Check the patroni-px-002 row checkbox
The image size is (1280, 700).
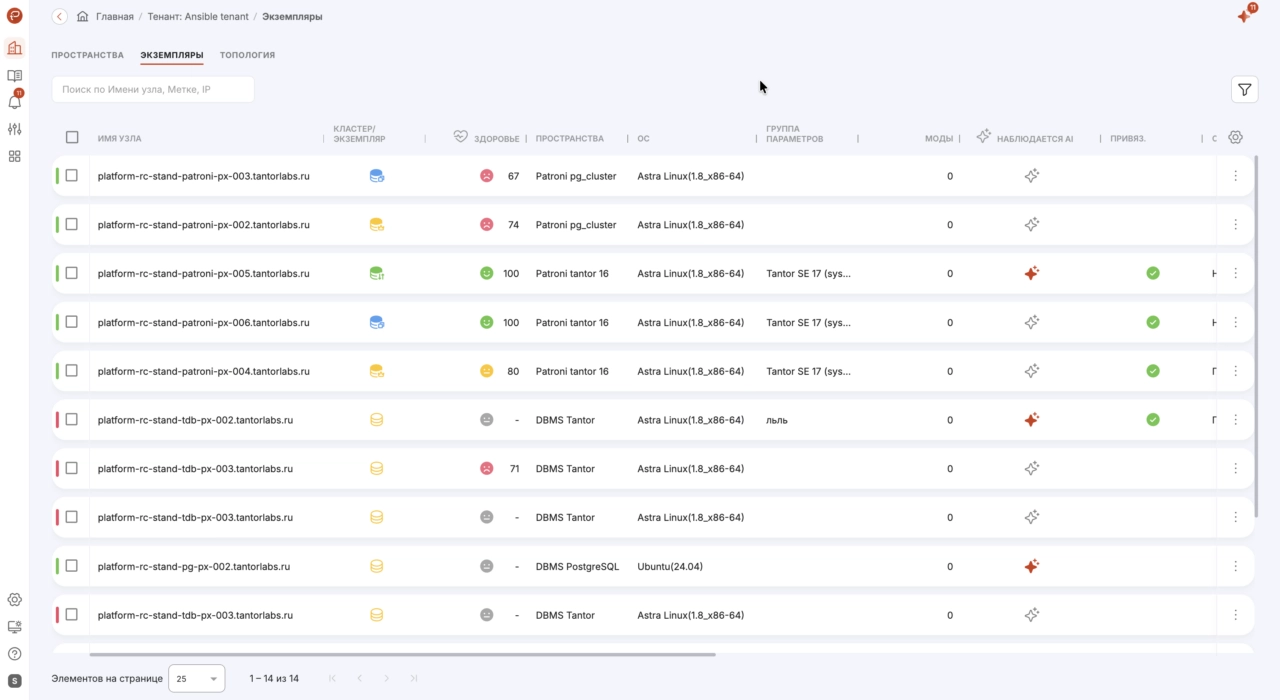(x=72, y=224)
